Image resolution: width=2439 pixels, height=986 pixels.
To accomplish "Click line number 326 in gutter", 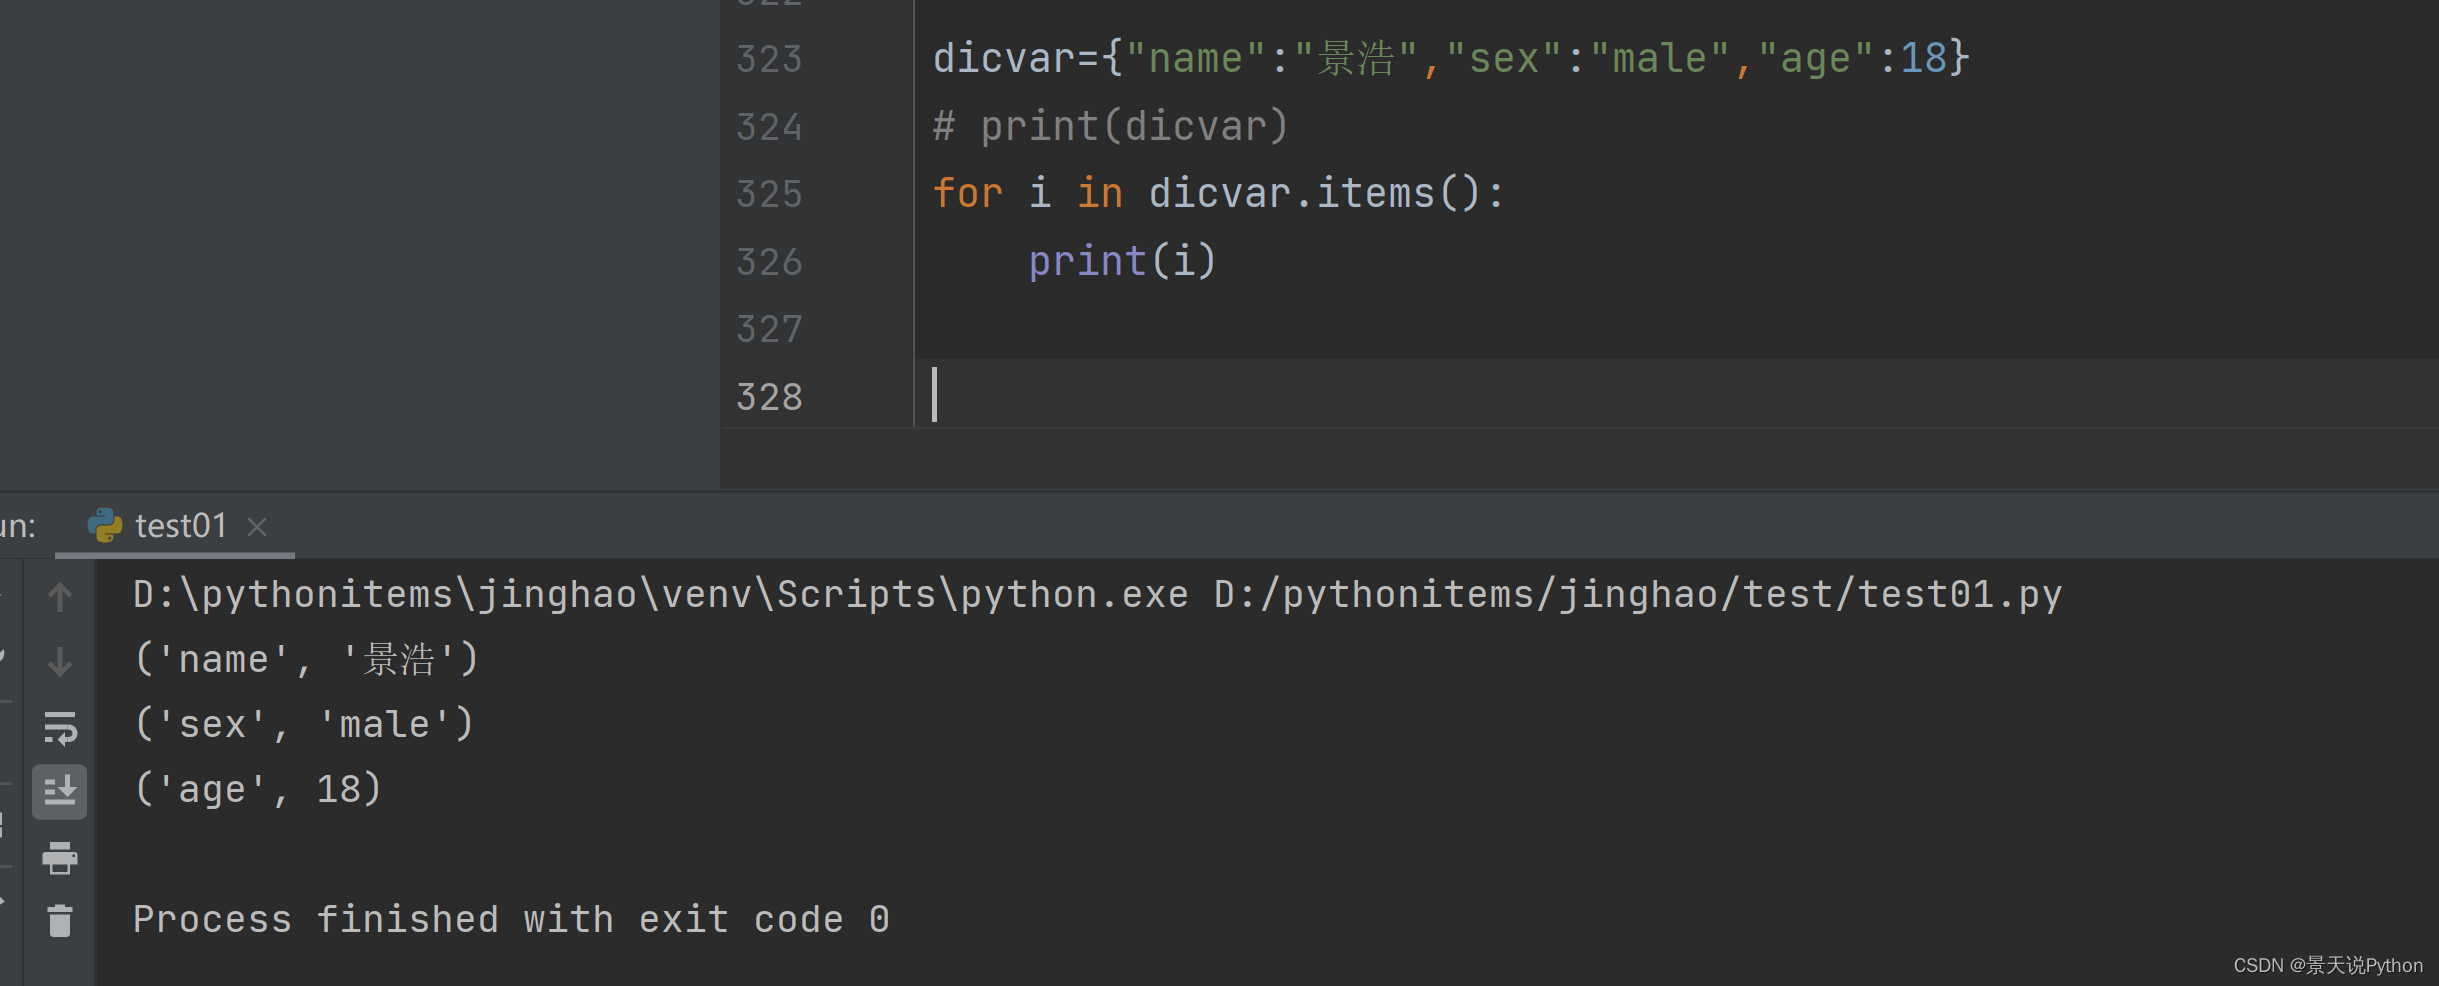I will [x=769, y=262].
